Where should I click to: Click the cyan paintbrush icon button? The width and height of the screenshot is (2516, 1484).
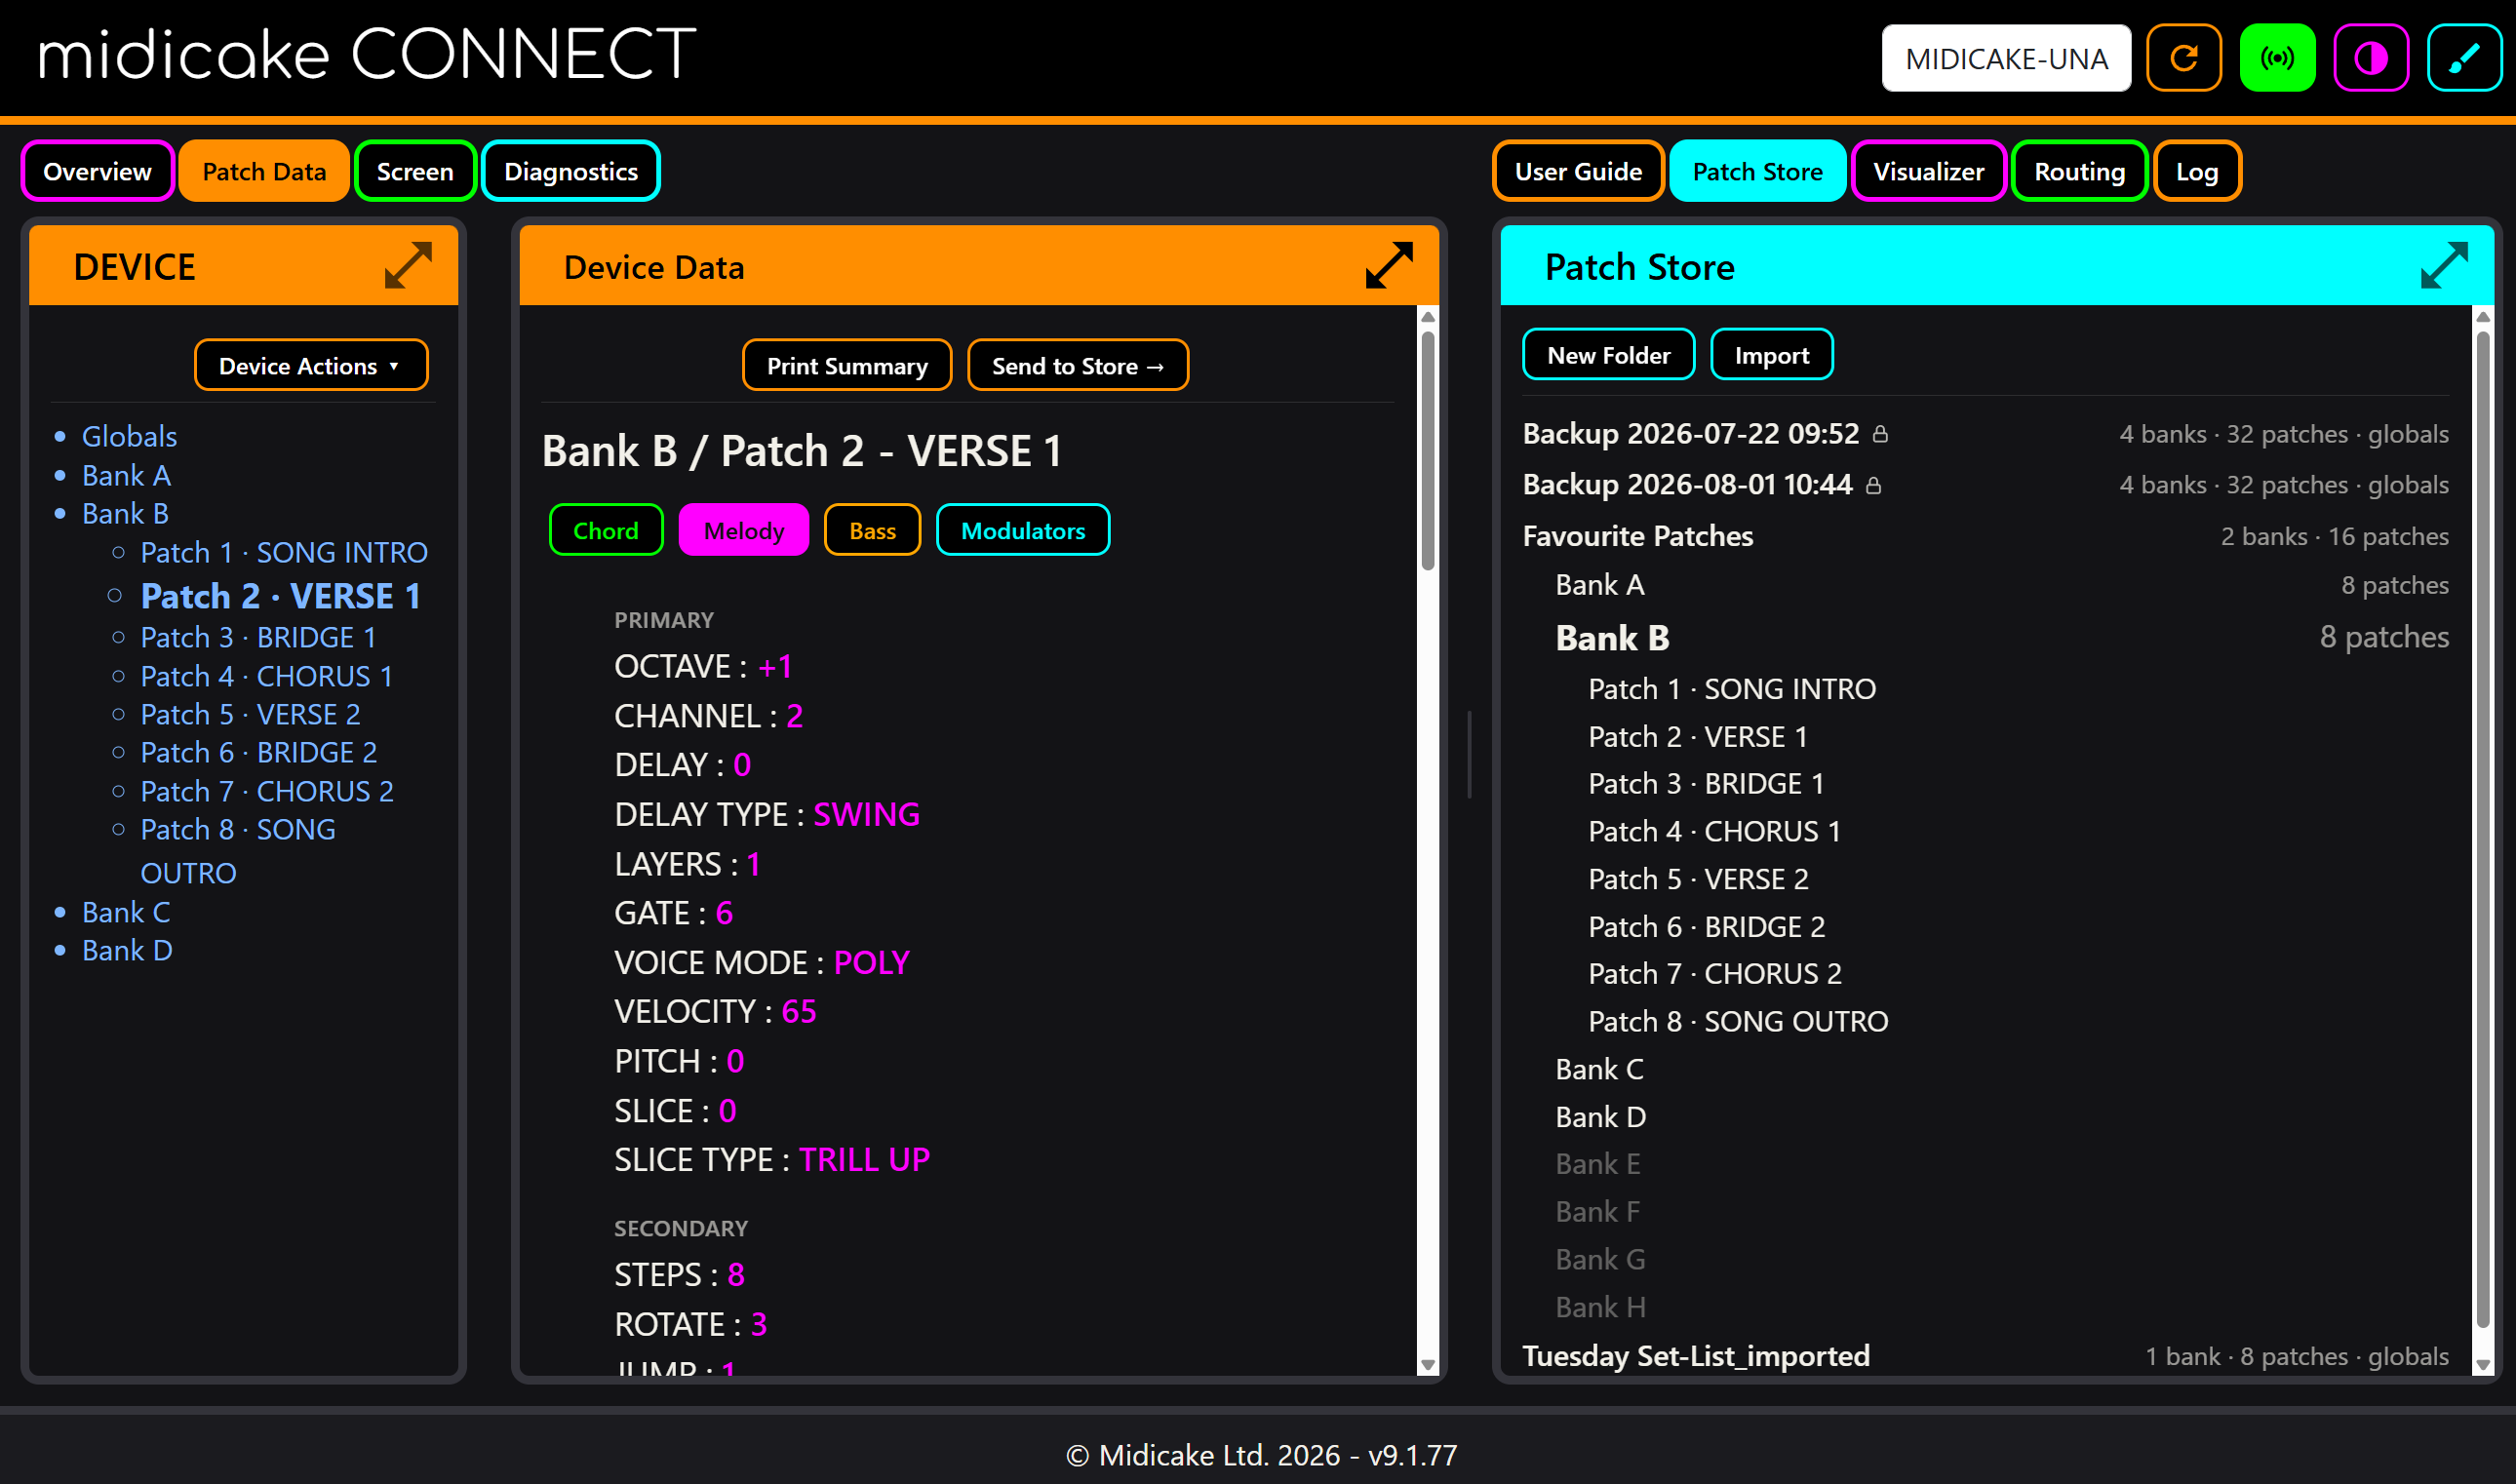click(x=2464, y=58)
